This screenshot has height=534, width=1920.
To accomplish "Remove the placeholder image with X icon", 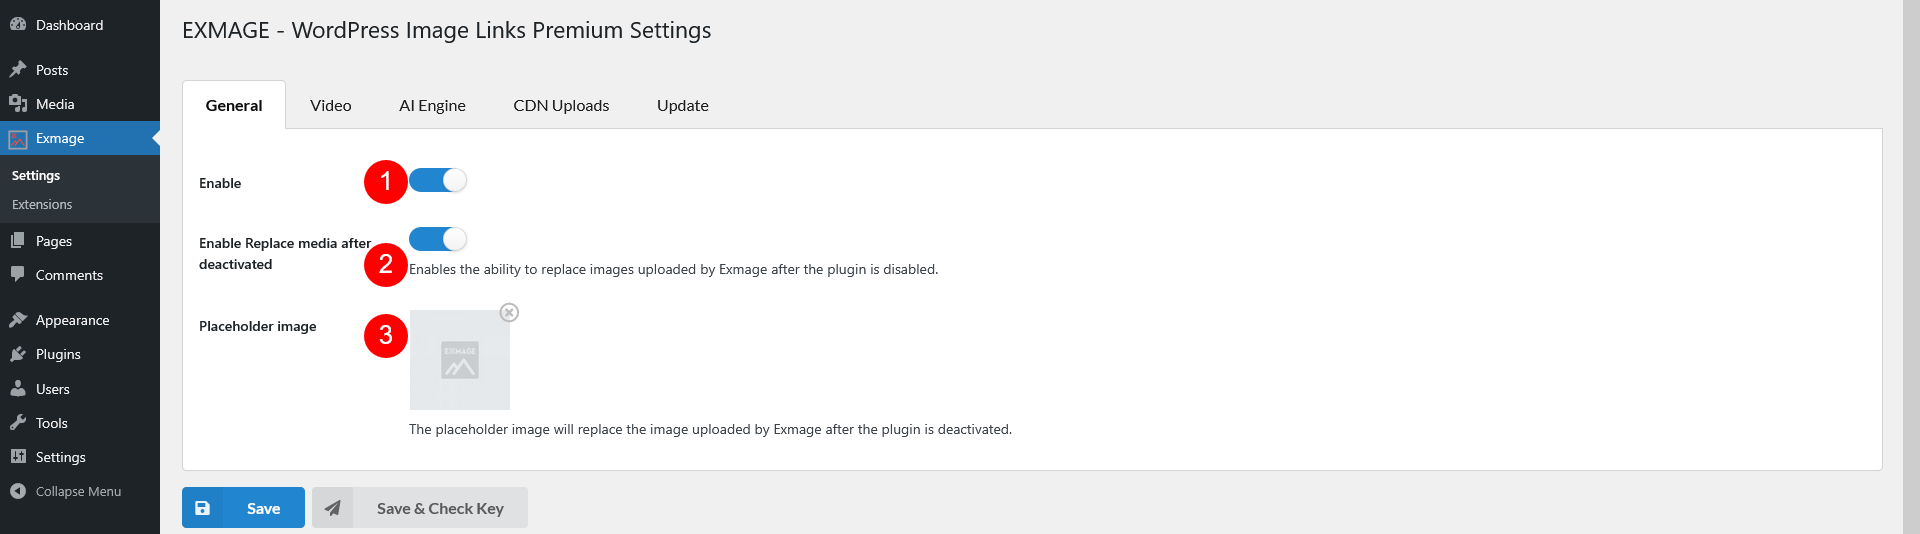I will click(x=509, y=312).
